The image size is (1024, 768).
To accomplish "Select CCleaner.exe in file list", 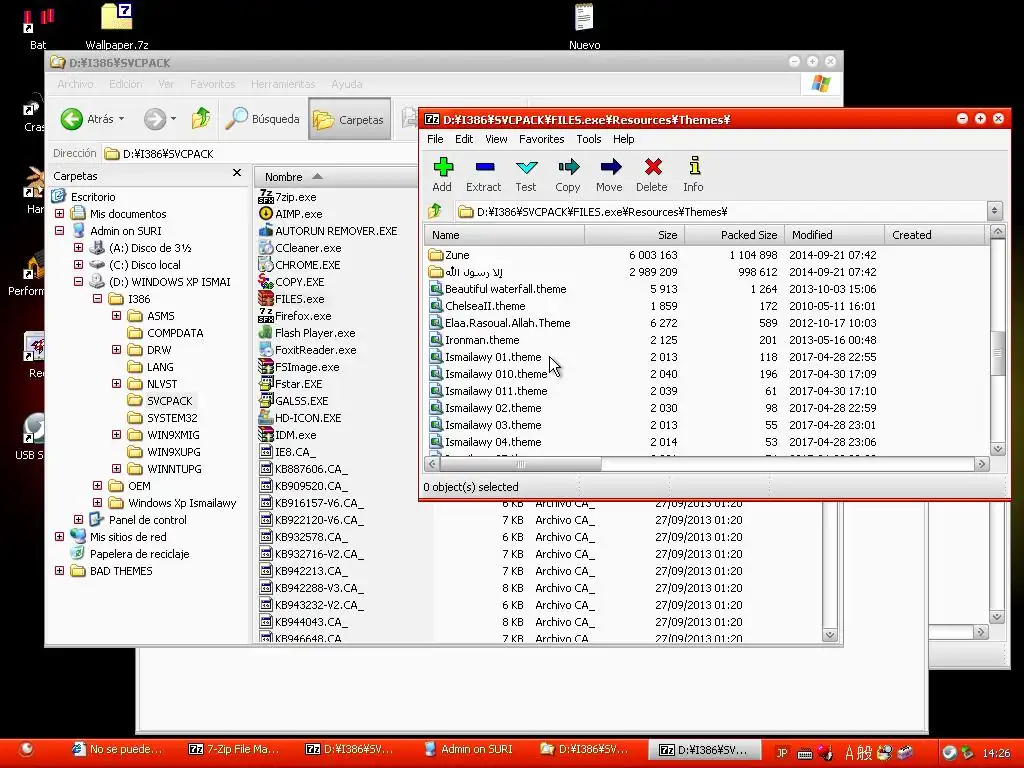I will (x=300, y=248).
